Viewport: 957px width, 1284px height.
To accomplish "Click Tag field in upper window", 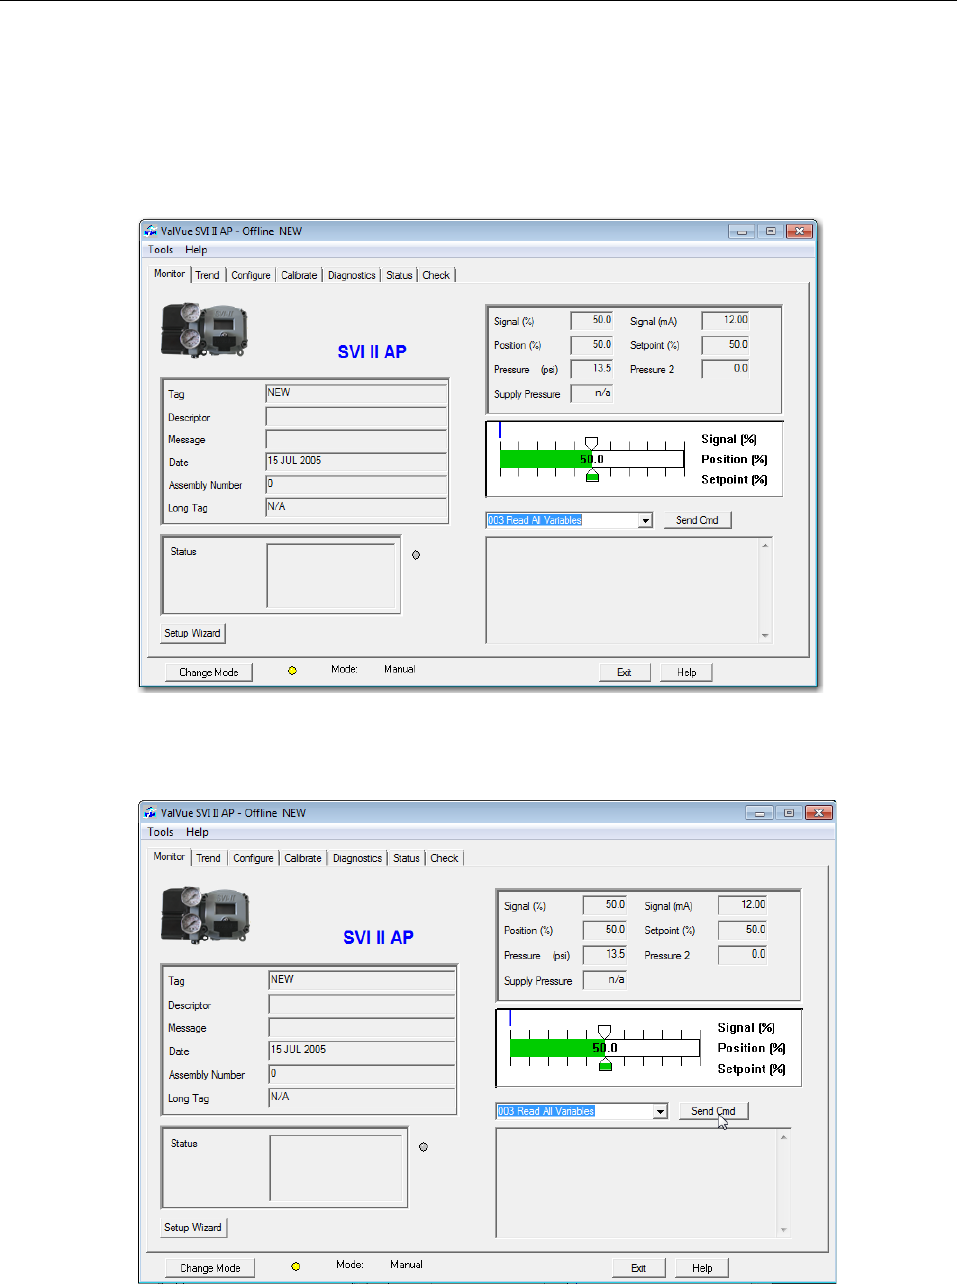I will pos(356,393).
